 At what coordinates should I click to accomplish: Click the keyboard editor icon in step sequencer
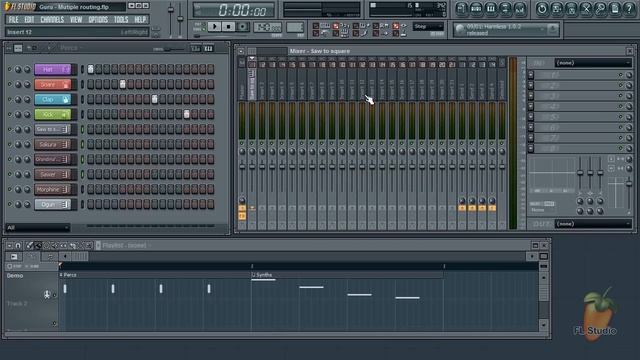coord(208,49)
